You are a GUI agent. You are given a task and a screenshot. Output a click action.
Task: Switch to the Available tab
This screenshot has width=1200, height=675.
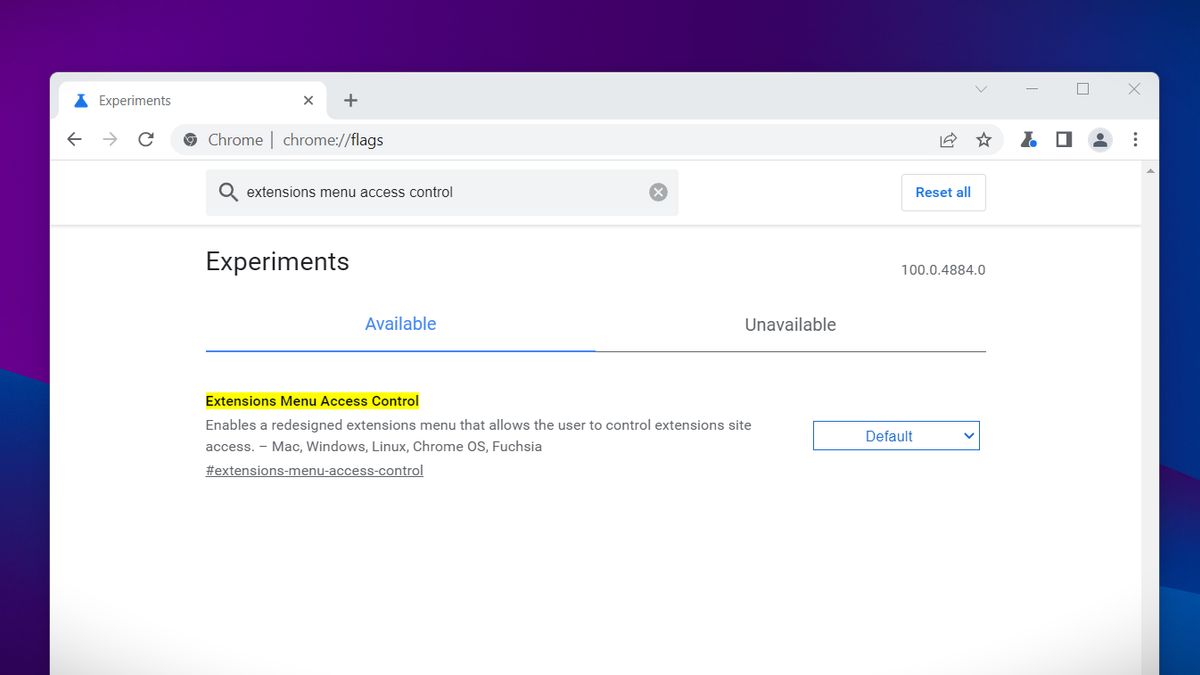point(400,324)
